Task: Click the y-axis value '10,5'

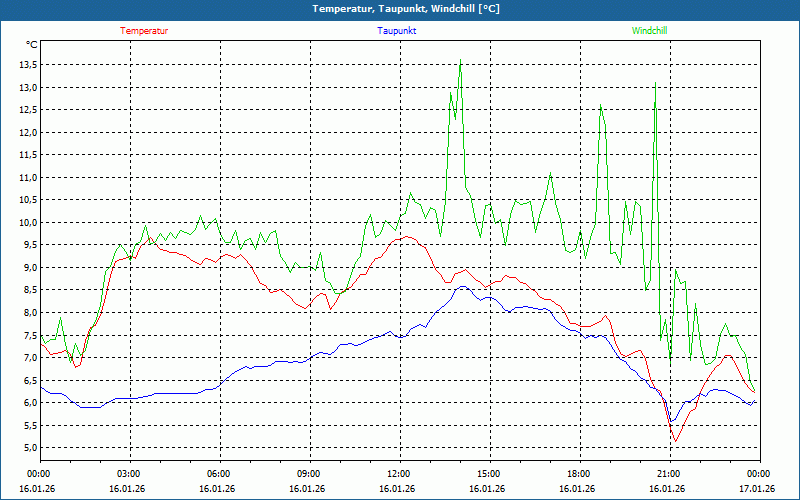Action: (28, 200)
